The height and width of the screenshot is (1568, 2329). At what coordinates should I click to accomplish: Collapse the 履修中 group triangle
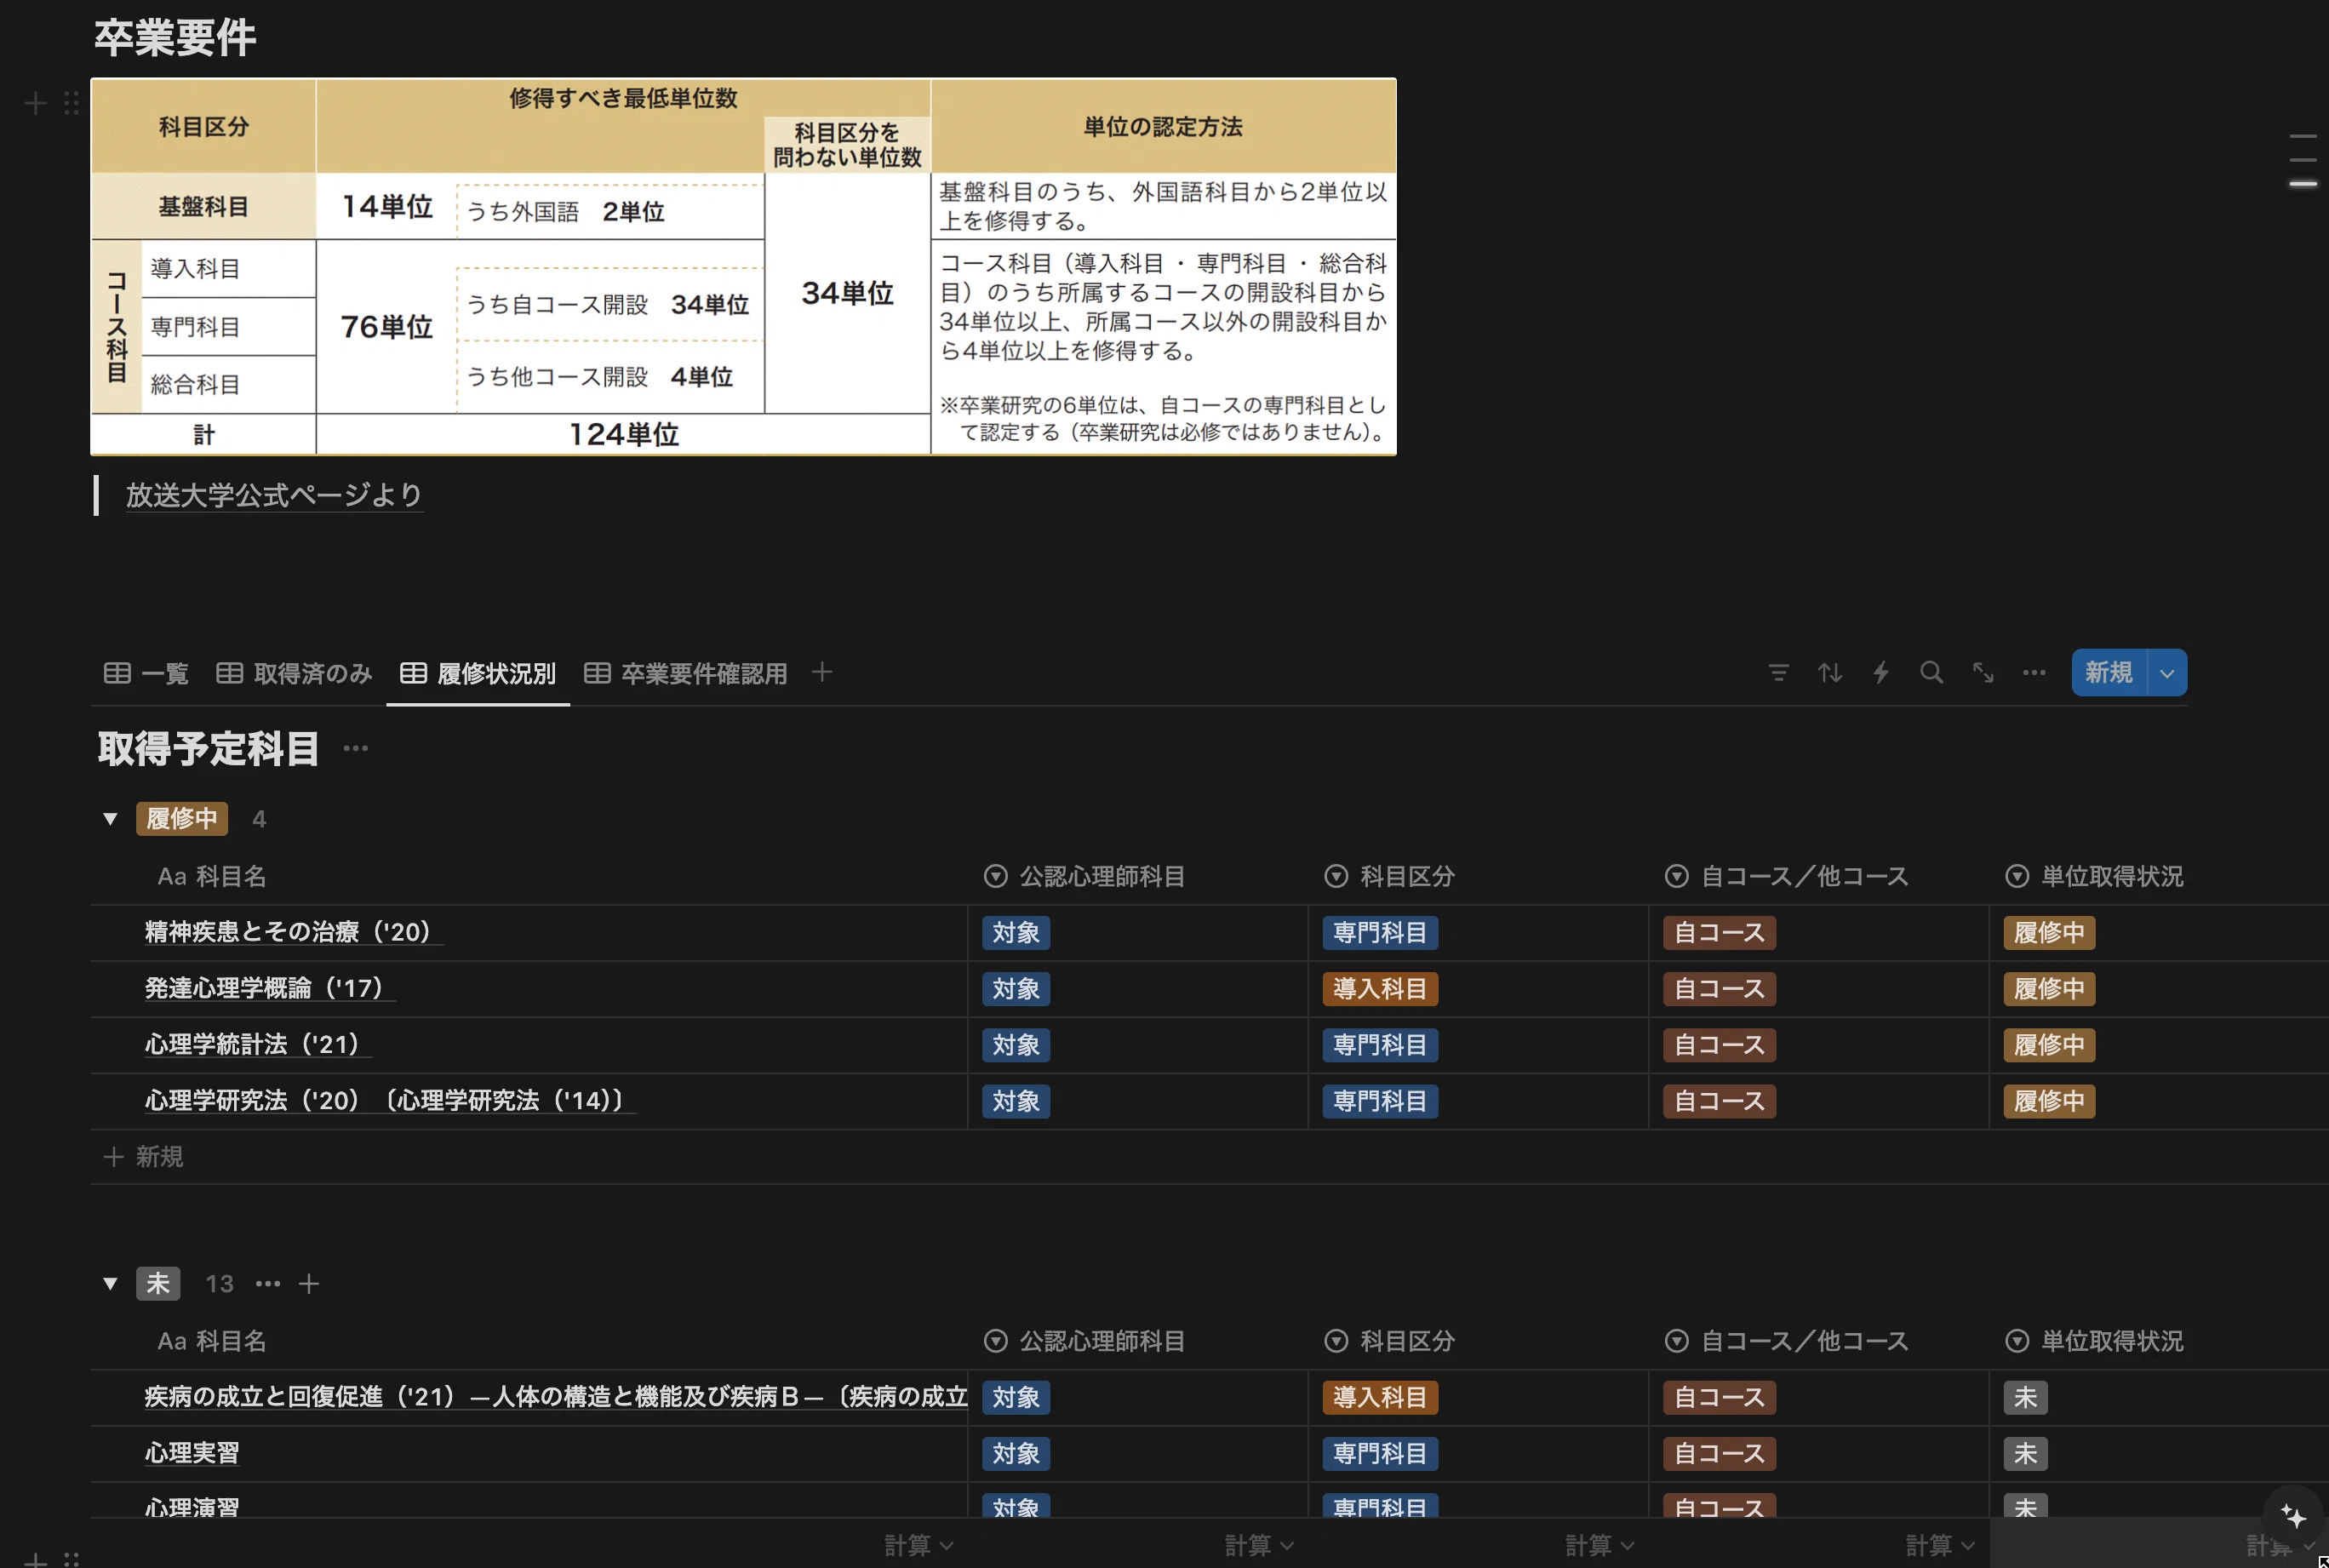click(110, 819)
